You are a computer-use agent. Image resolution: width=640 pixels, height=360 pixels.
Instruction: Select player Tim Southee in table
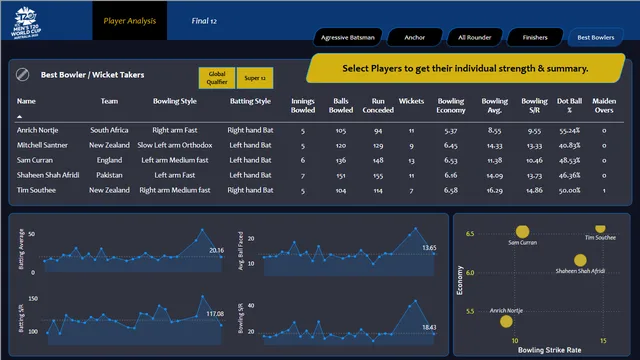[x=36, y=190]
